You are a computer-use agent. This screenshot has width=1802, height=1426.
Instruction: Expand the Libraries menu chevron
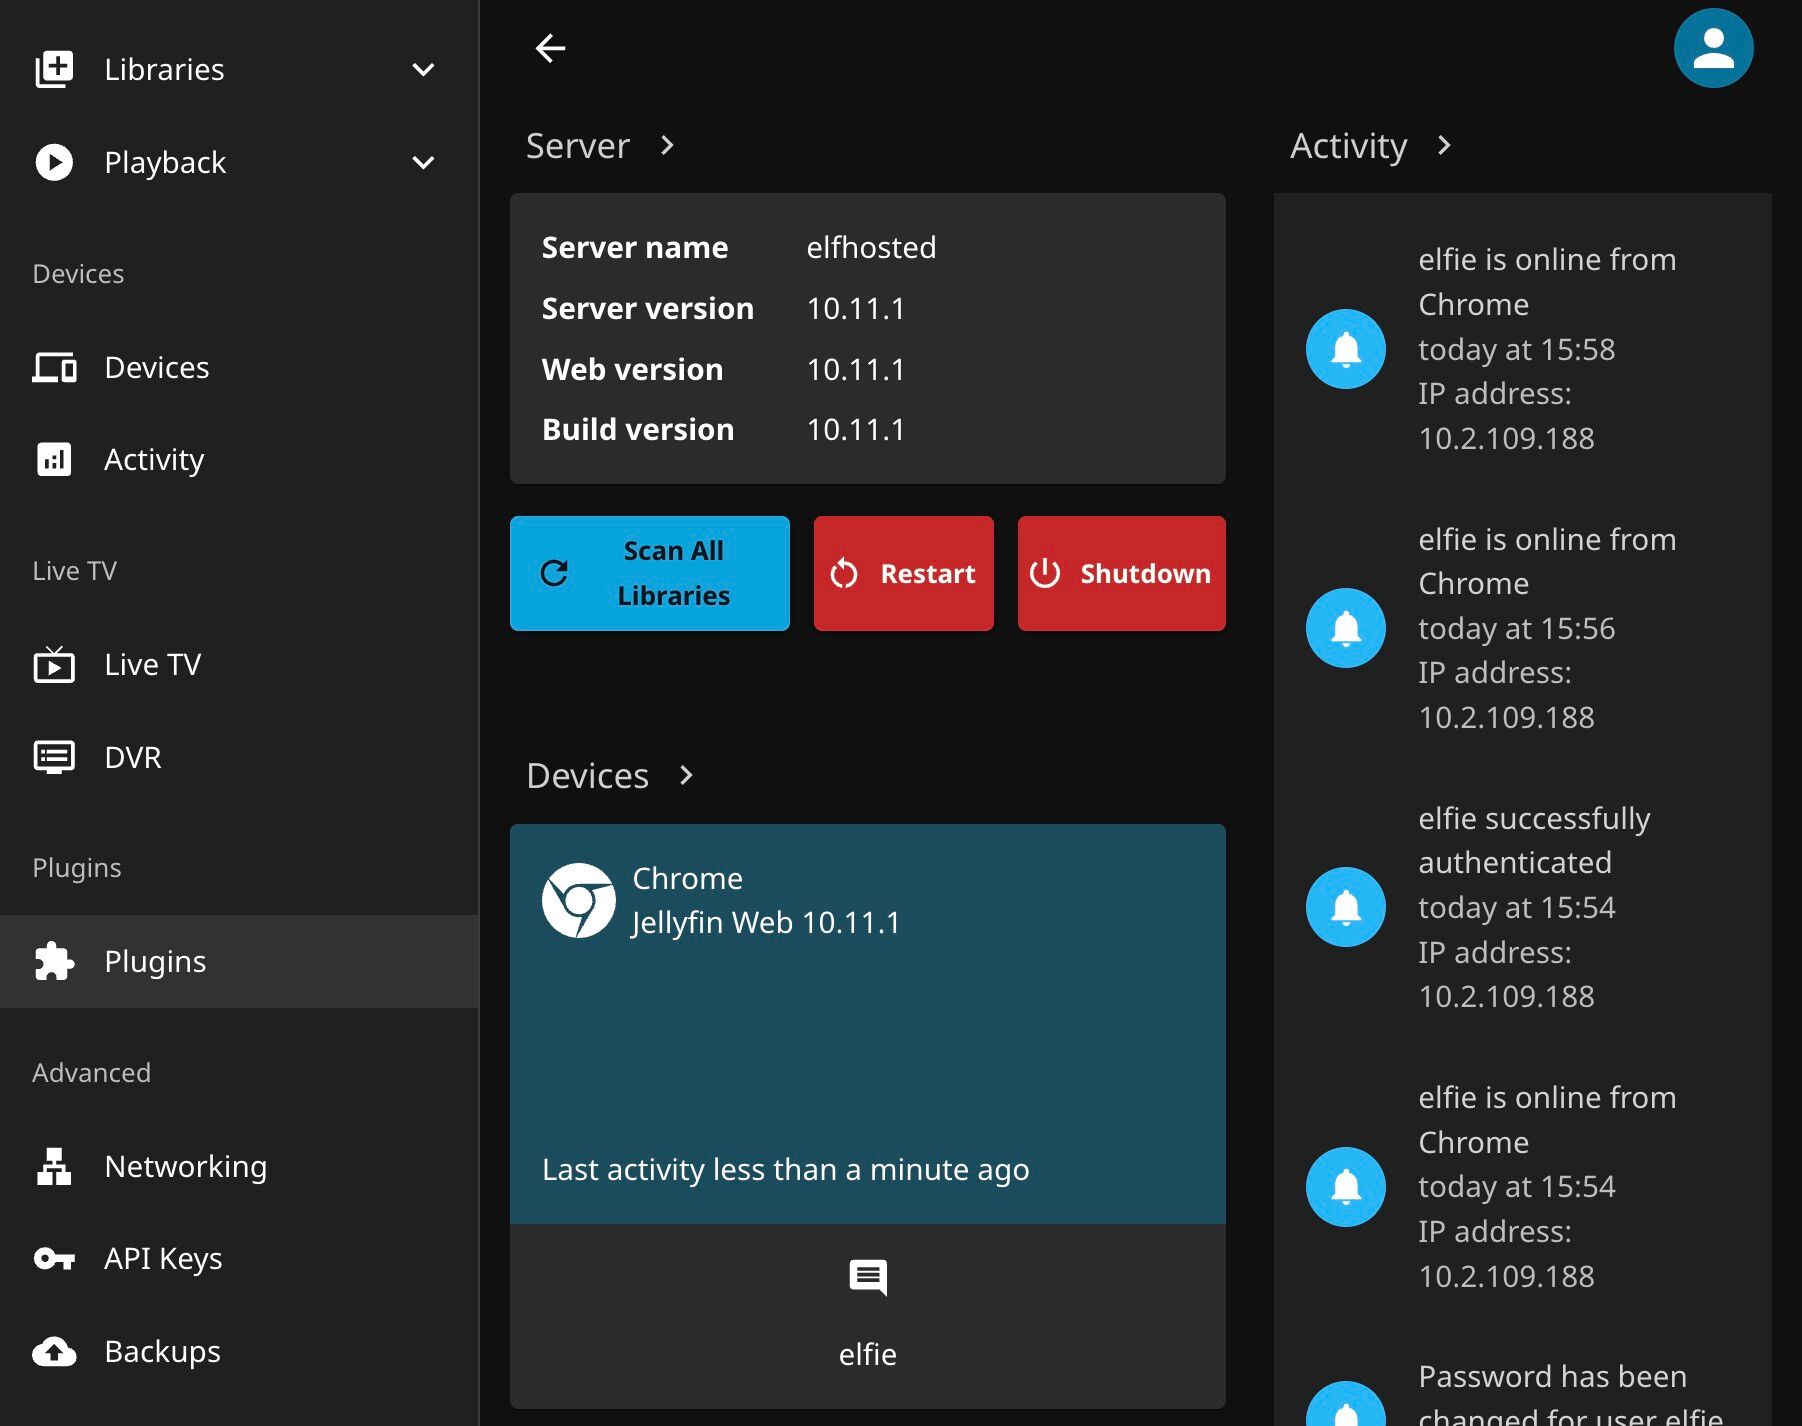pos(423,69)
